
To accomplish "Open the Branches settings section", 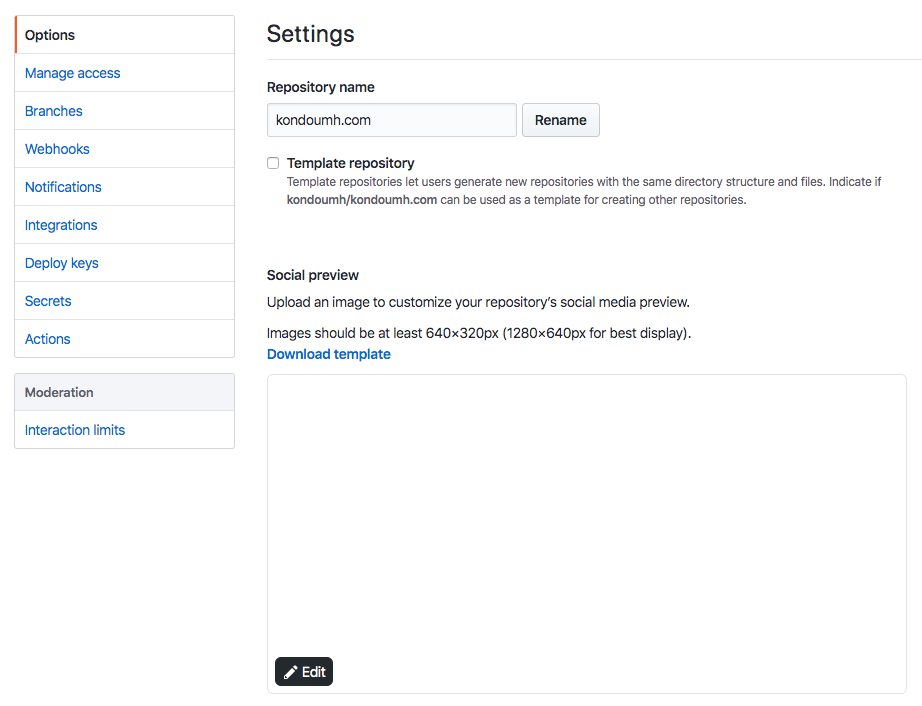I will click(x=53, y=110).
